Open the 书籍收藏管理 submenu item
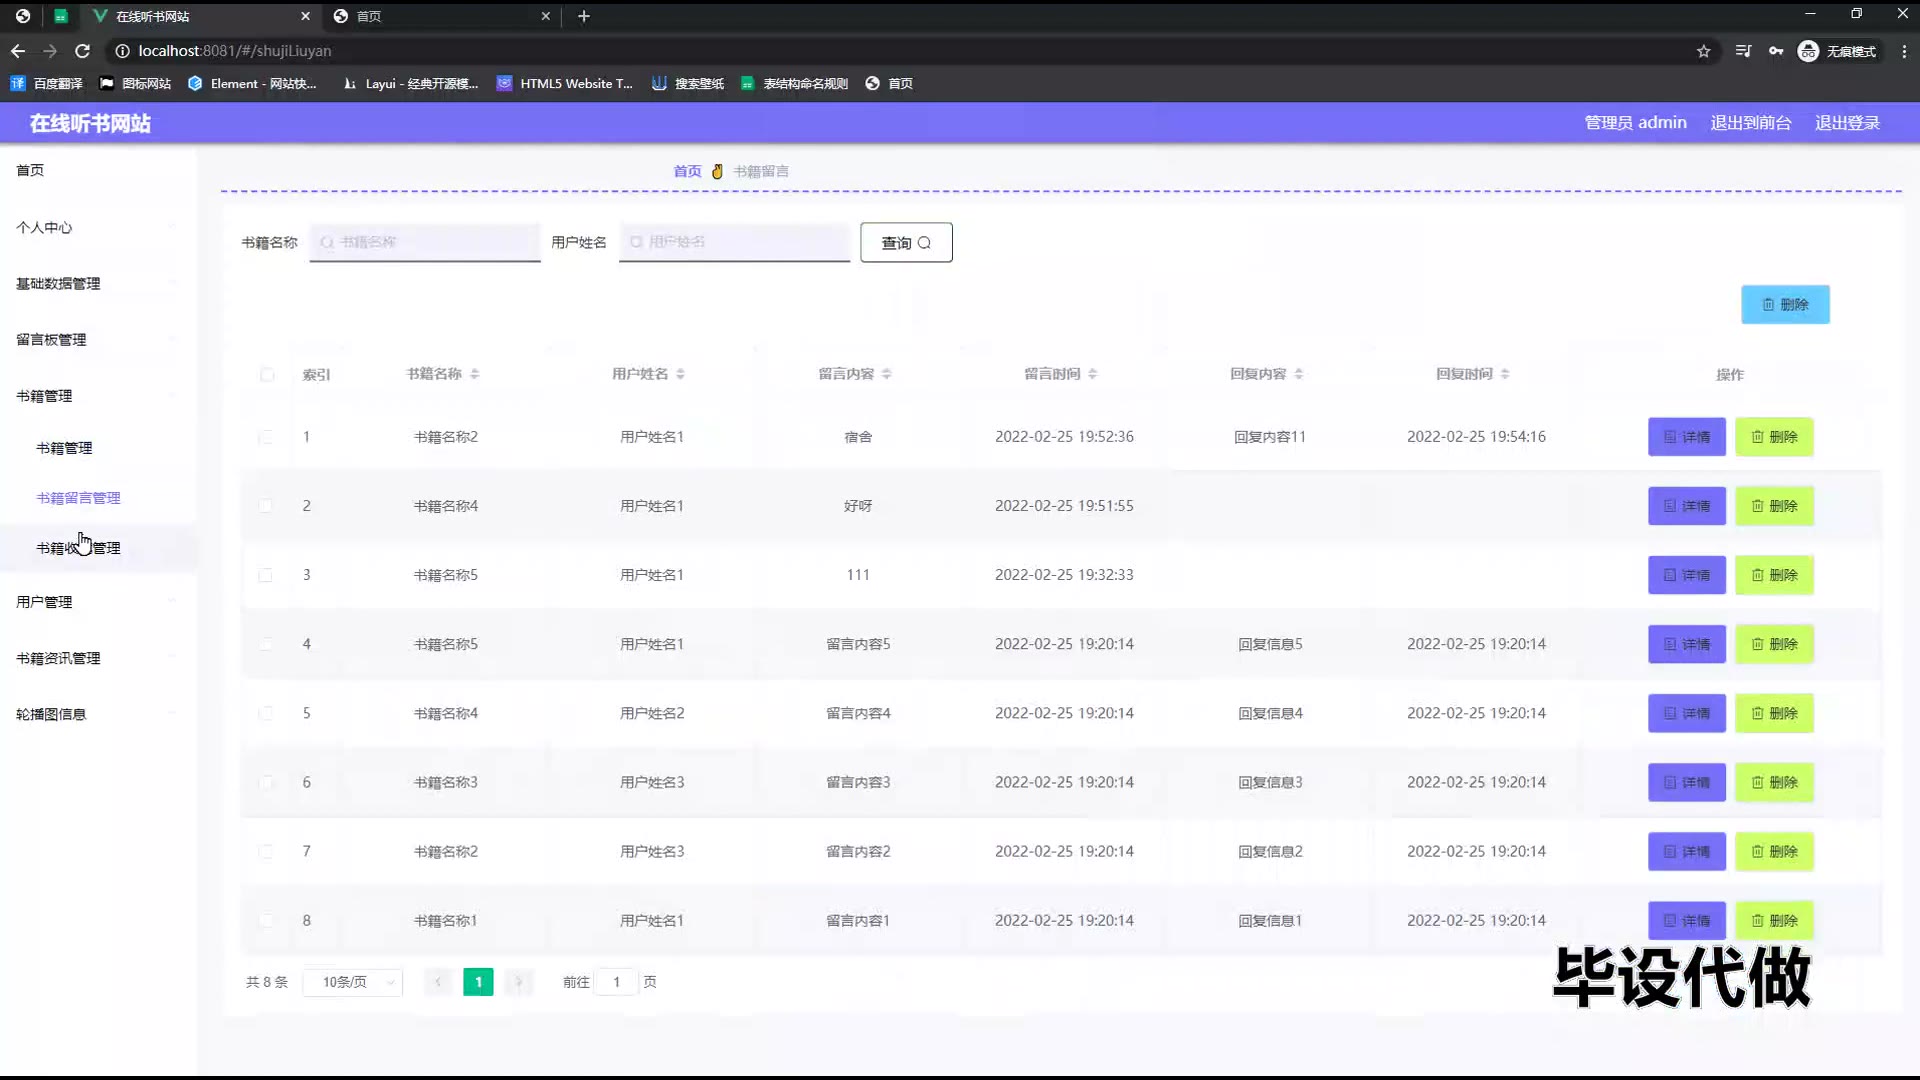1920x1080 pixels. pyautogui.click(x=78, y=548)
